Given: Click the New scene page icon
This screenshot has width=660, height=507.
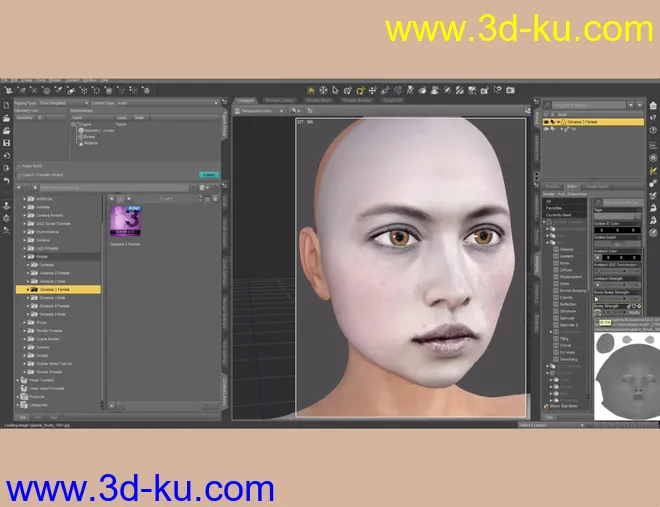Looking at the screenshot, I should click(6, 105).
